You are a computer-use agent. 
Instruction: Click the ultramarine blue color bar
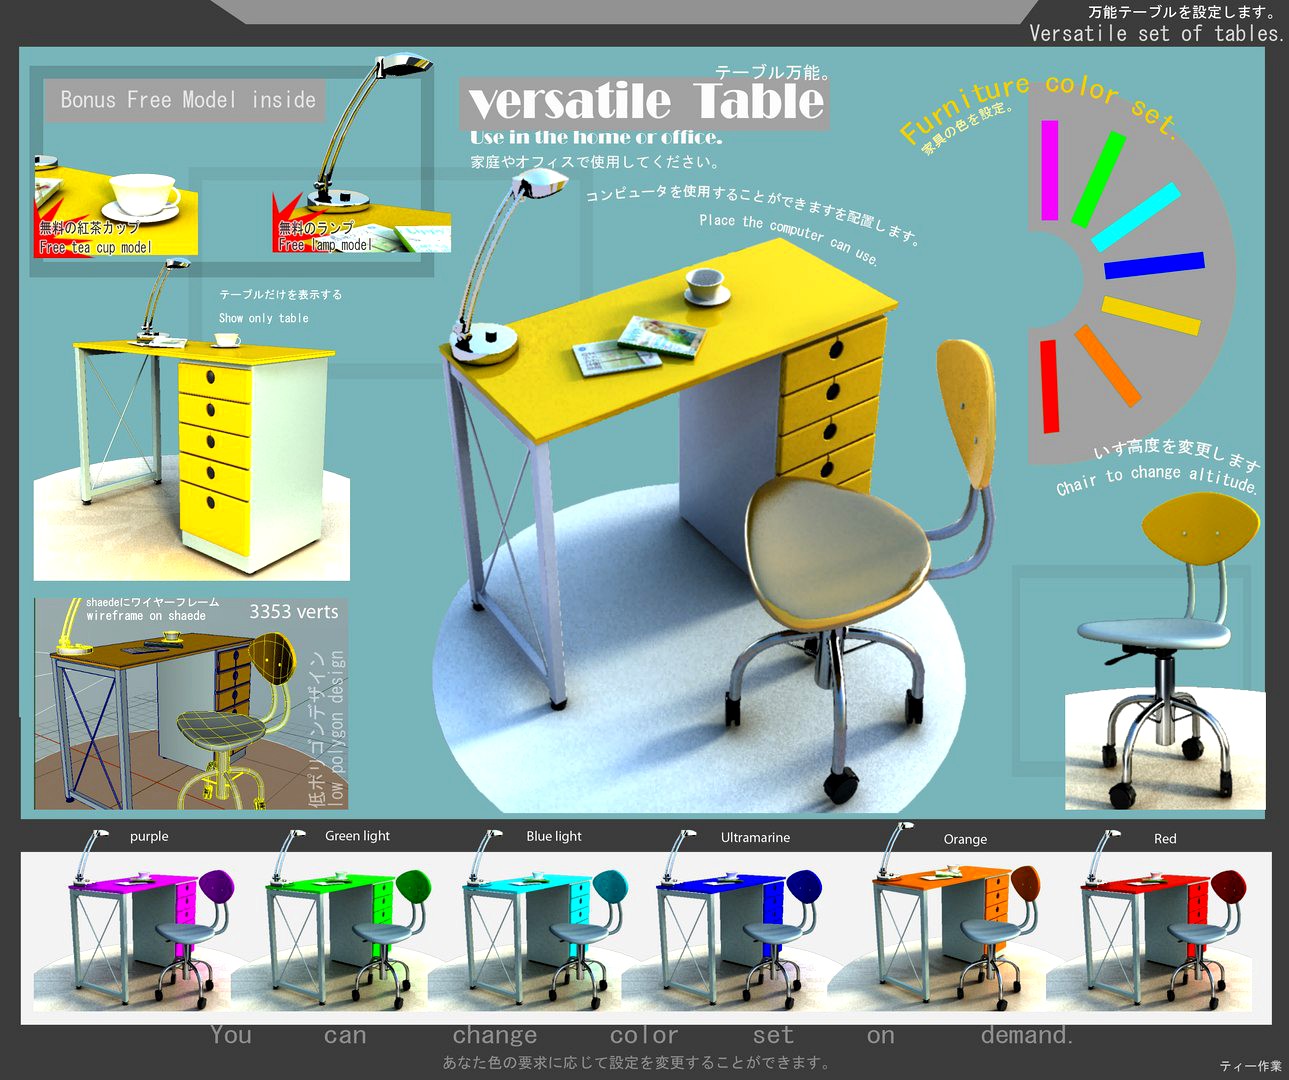tap(1154, 265)
